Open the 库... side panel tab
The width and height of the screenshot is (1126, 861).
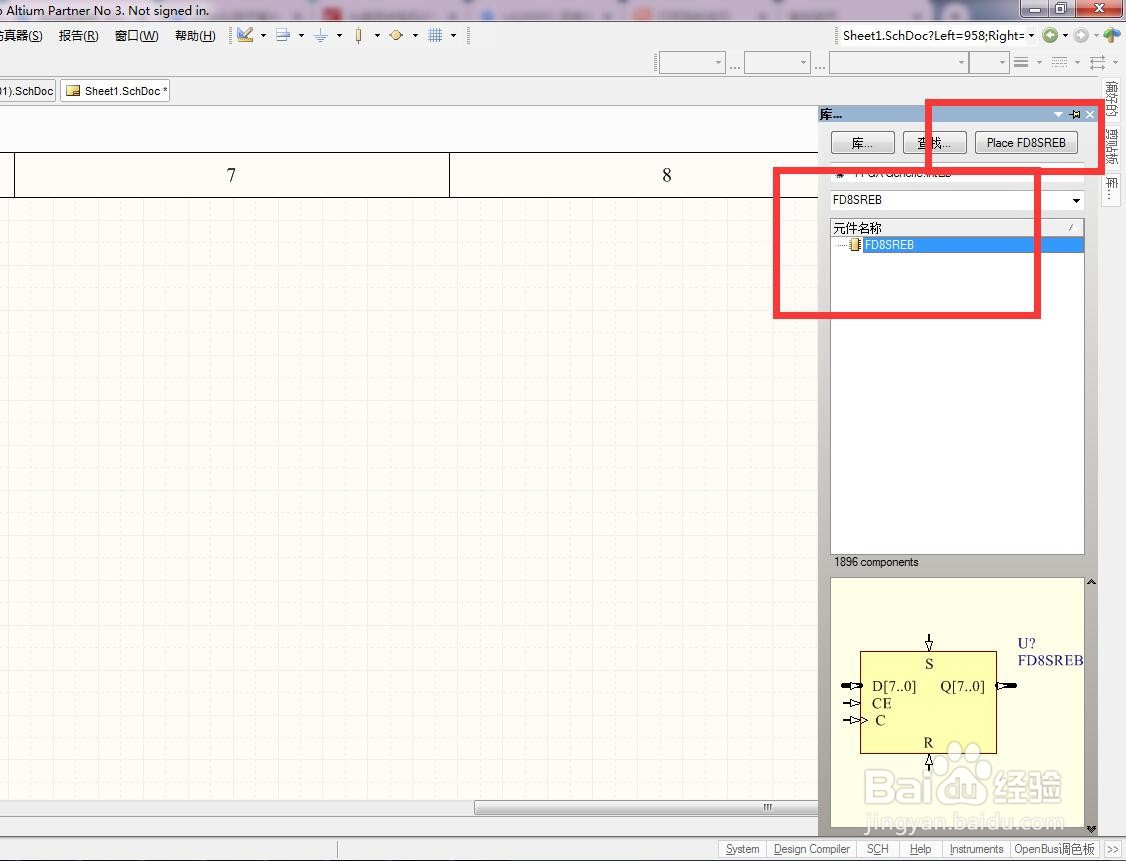1112,188
